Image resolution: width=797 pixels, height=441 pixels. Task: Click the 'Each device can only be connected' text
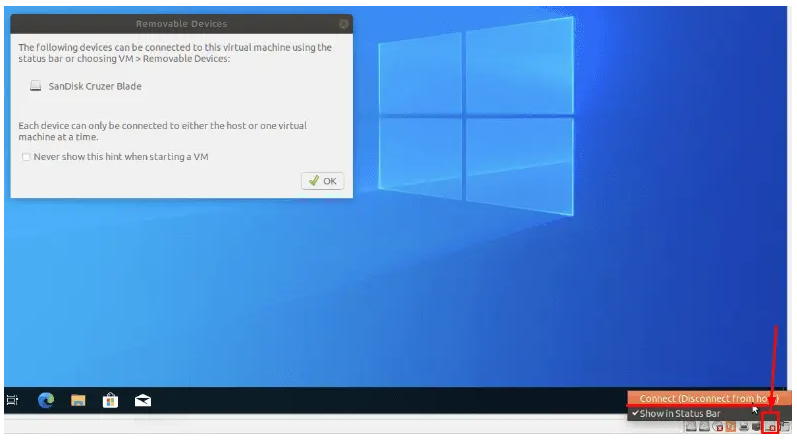click(163, 131)
